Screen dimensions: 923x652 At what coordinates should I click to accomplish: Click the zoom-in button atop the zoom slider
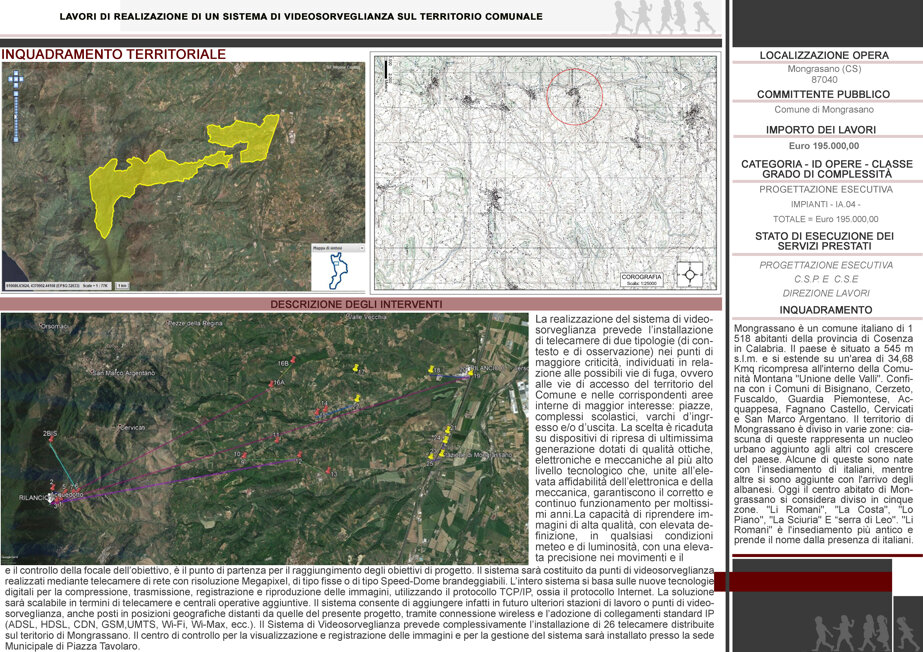tap(16, 94)
